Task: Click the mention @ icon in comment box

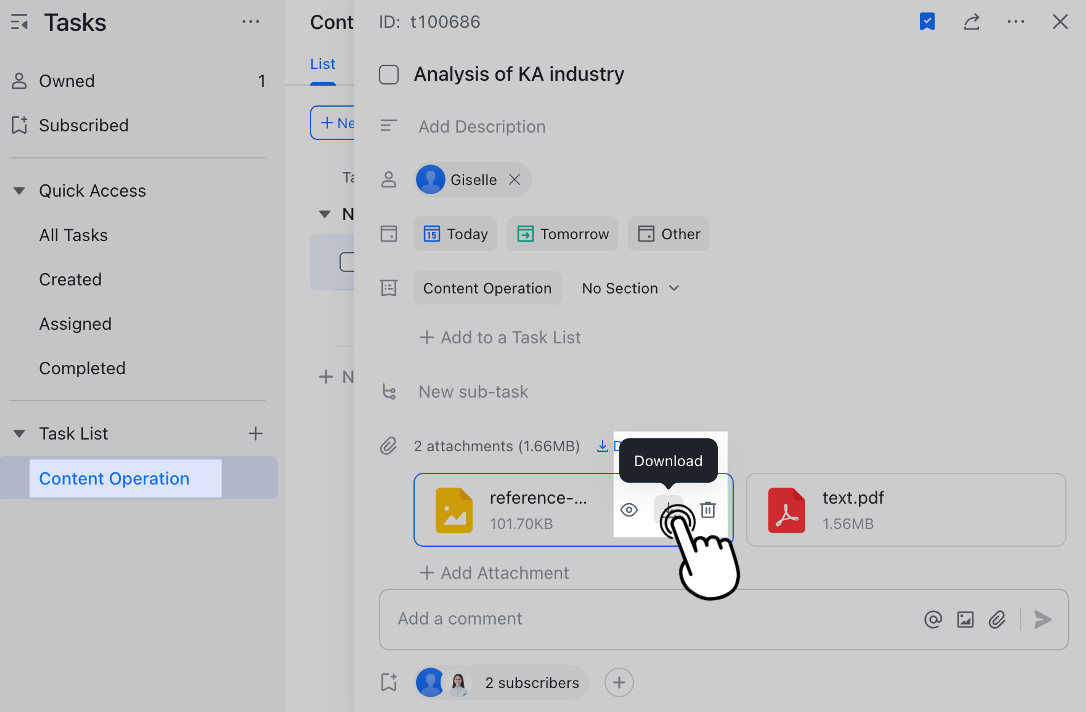Action: pyautogui.click(x=933, y=619)
